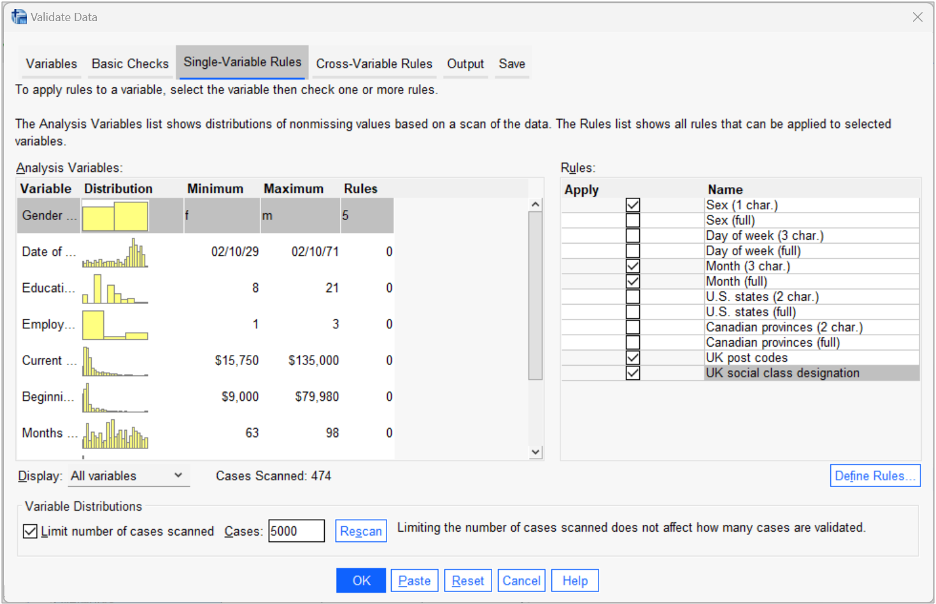
Task: Enable the Day of week (3 char.) rule
Action: (633, 236)
